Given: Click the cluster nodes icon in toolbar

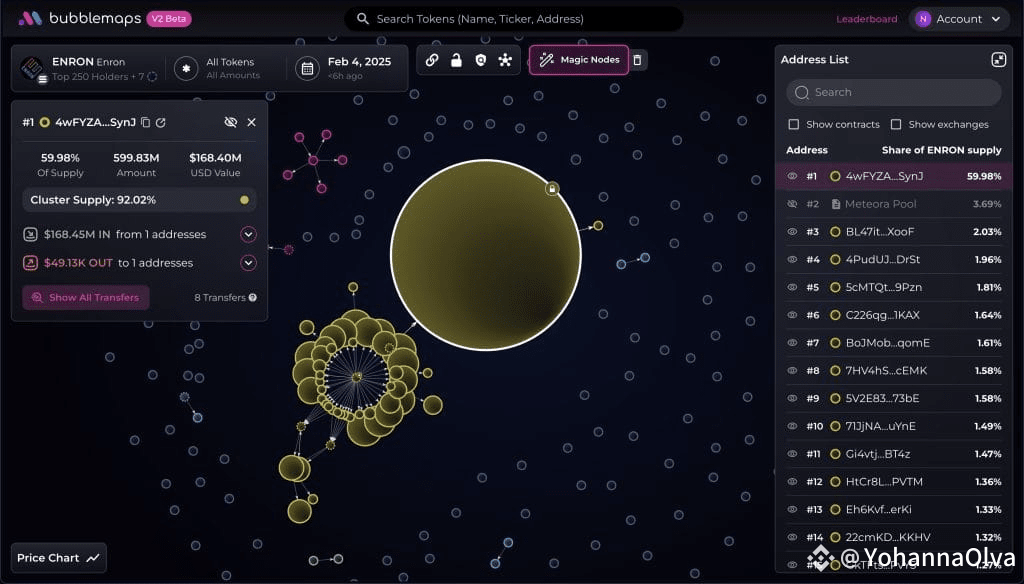Looking at the screenshot, I should pos(505,60).
